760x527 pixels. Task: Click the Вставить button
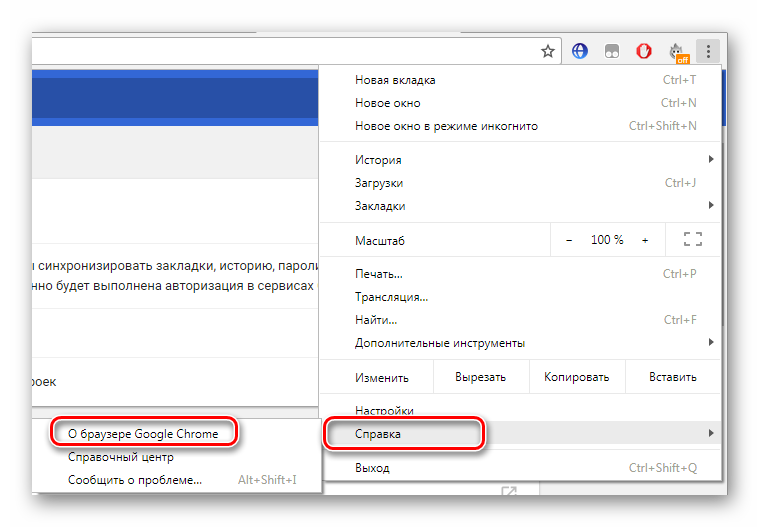[x=673, y=377]
